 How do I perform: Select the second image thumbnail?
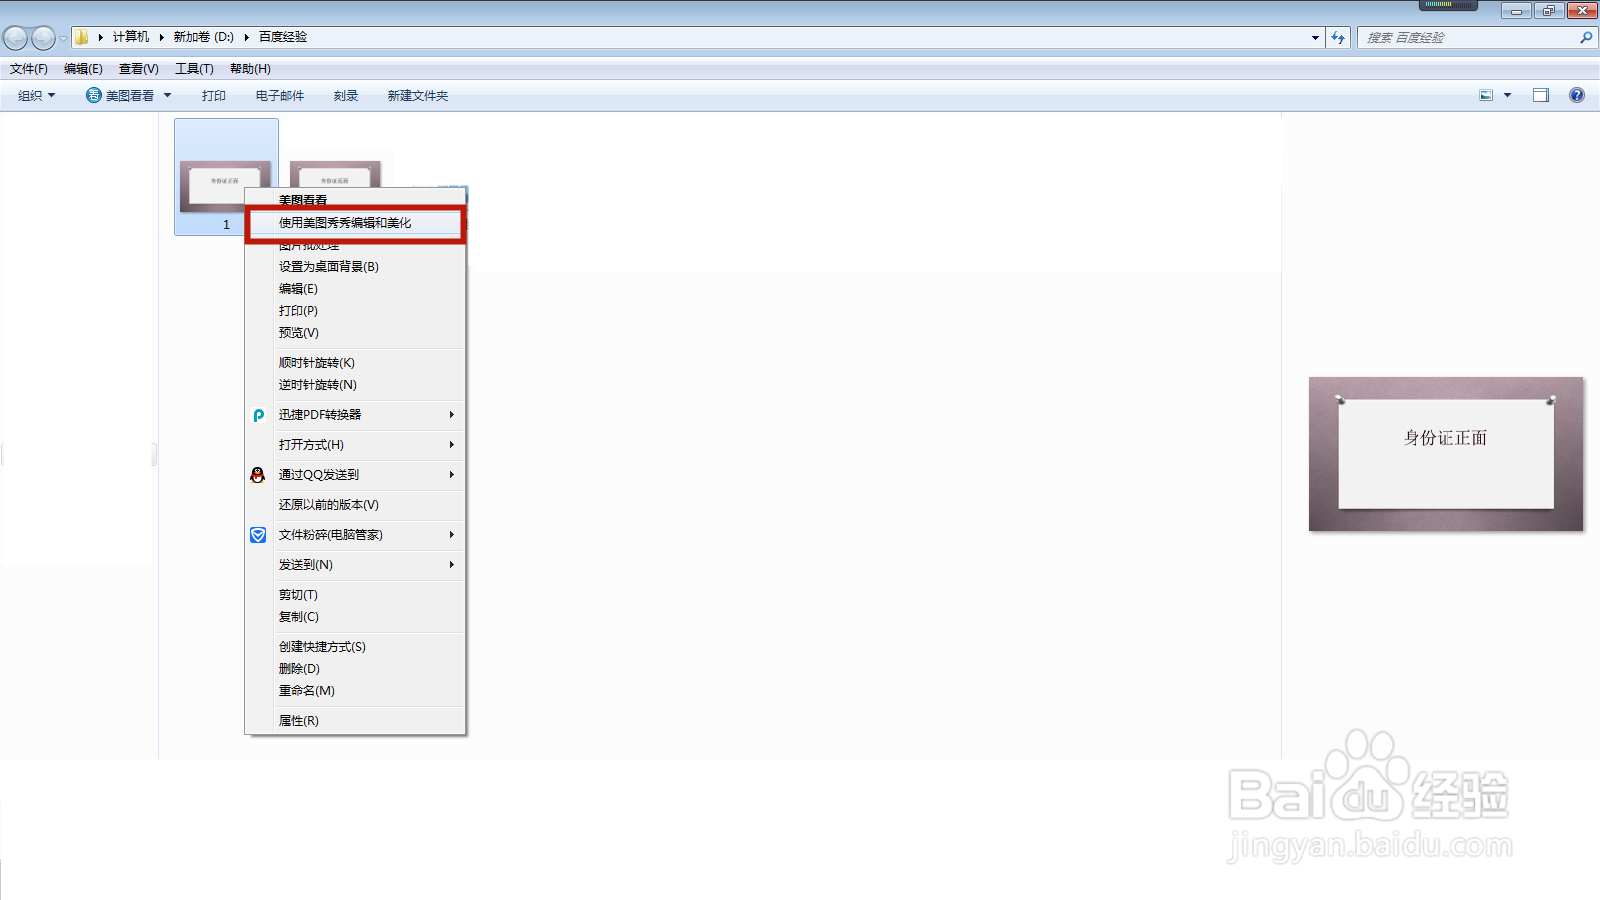click(x=335, y=172)
